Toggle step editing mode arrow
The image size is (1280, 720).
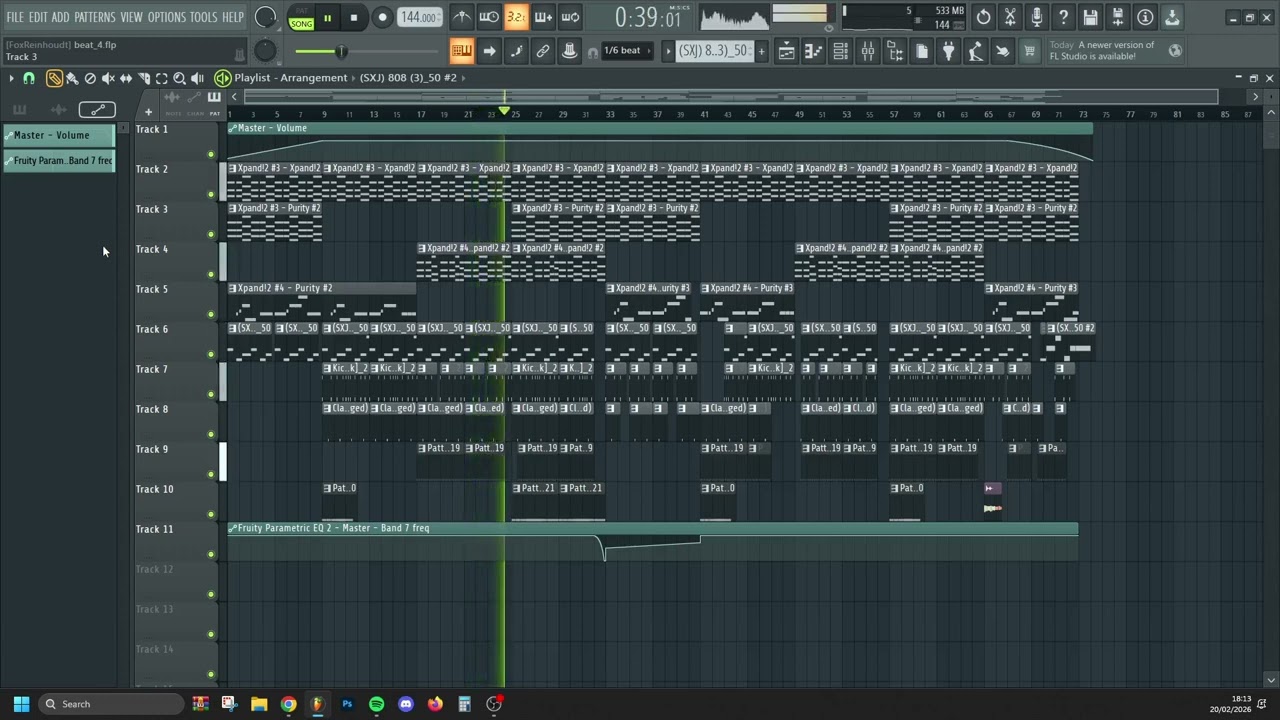pyautogui.click(x=489, y=51)
